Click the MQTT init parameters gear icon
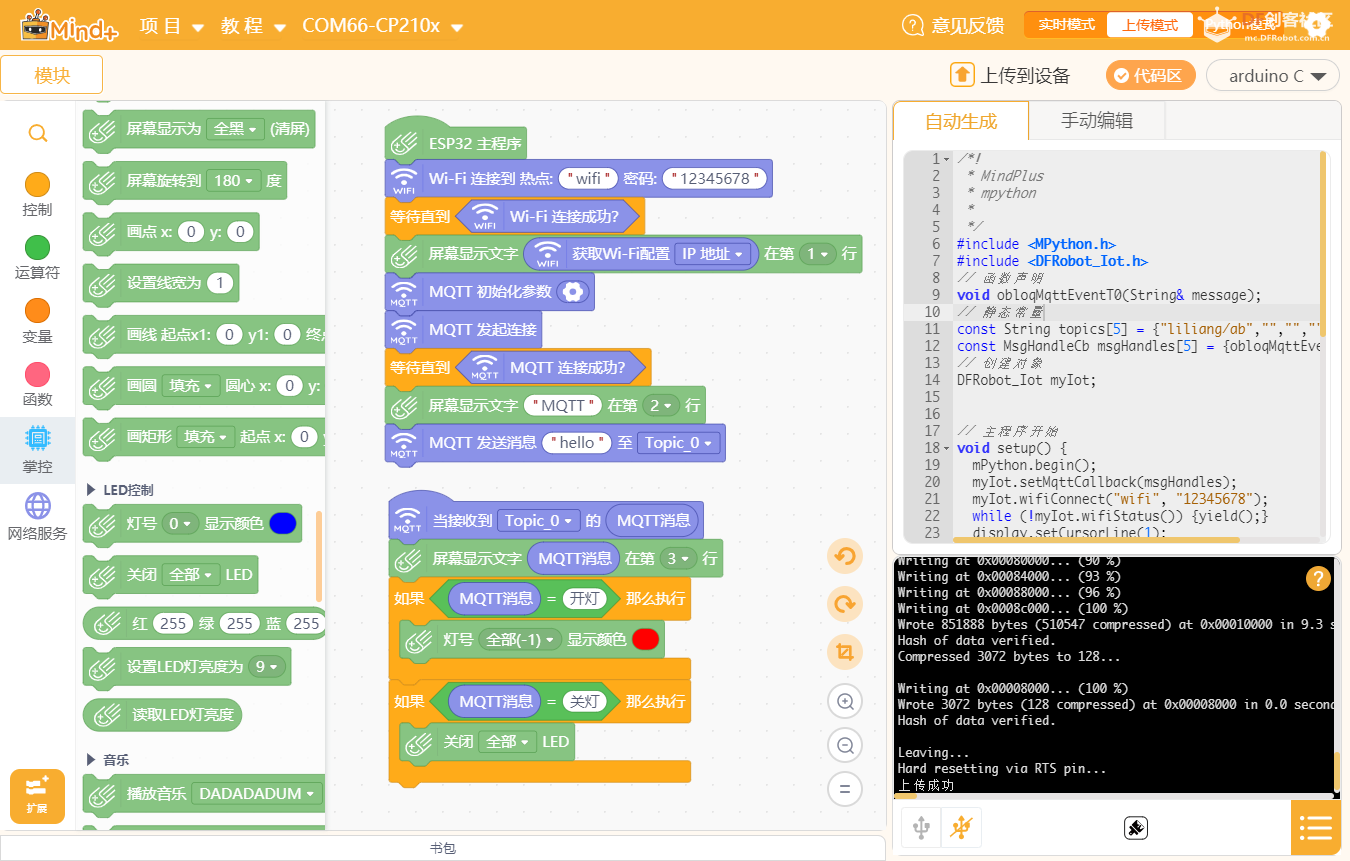 click(x=572, y=291)
